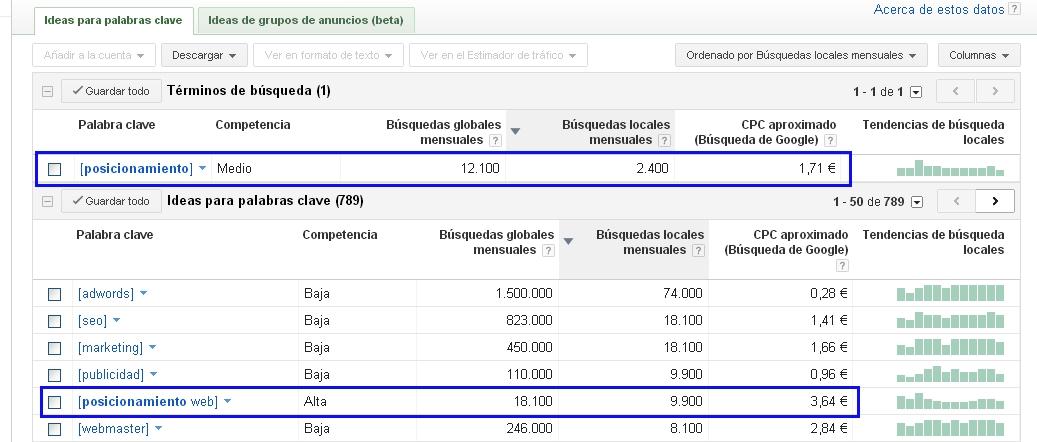
Task: Click Guardar todo in Ideas para palabras clave
Action: point(111,201)
